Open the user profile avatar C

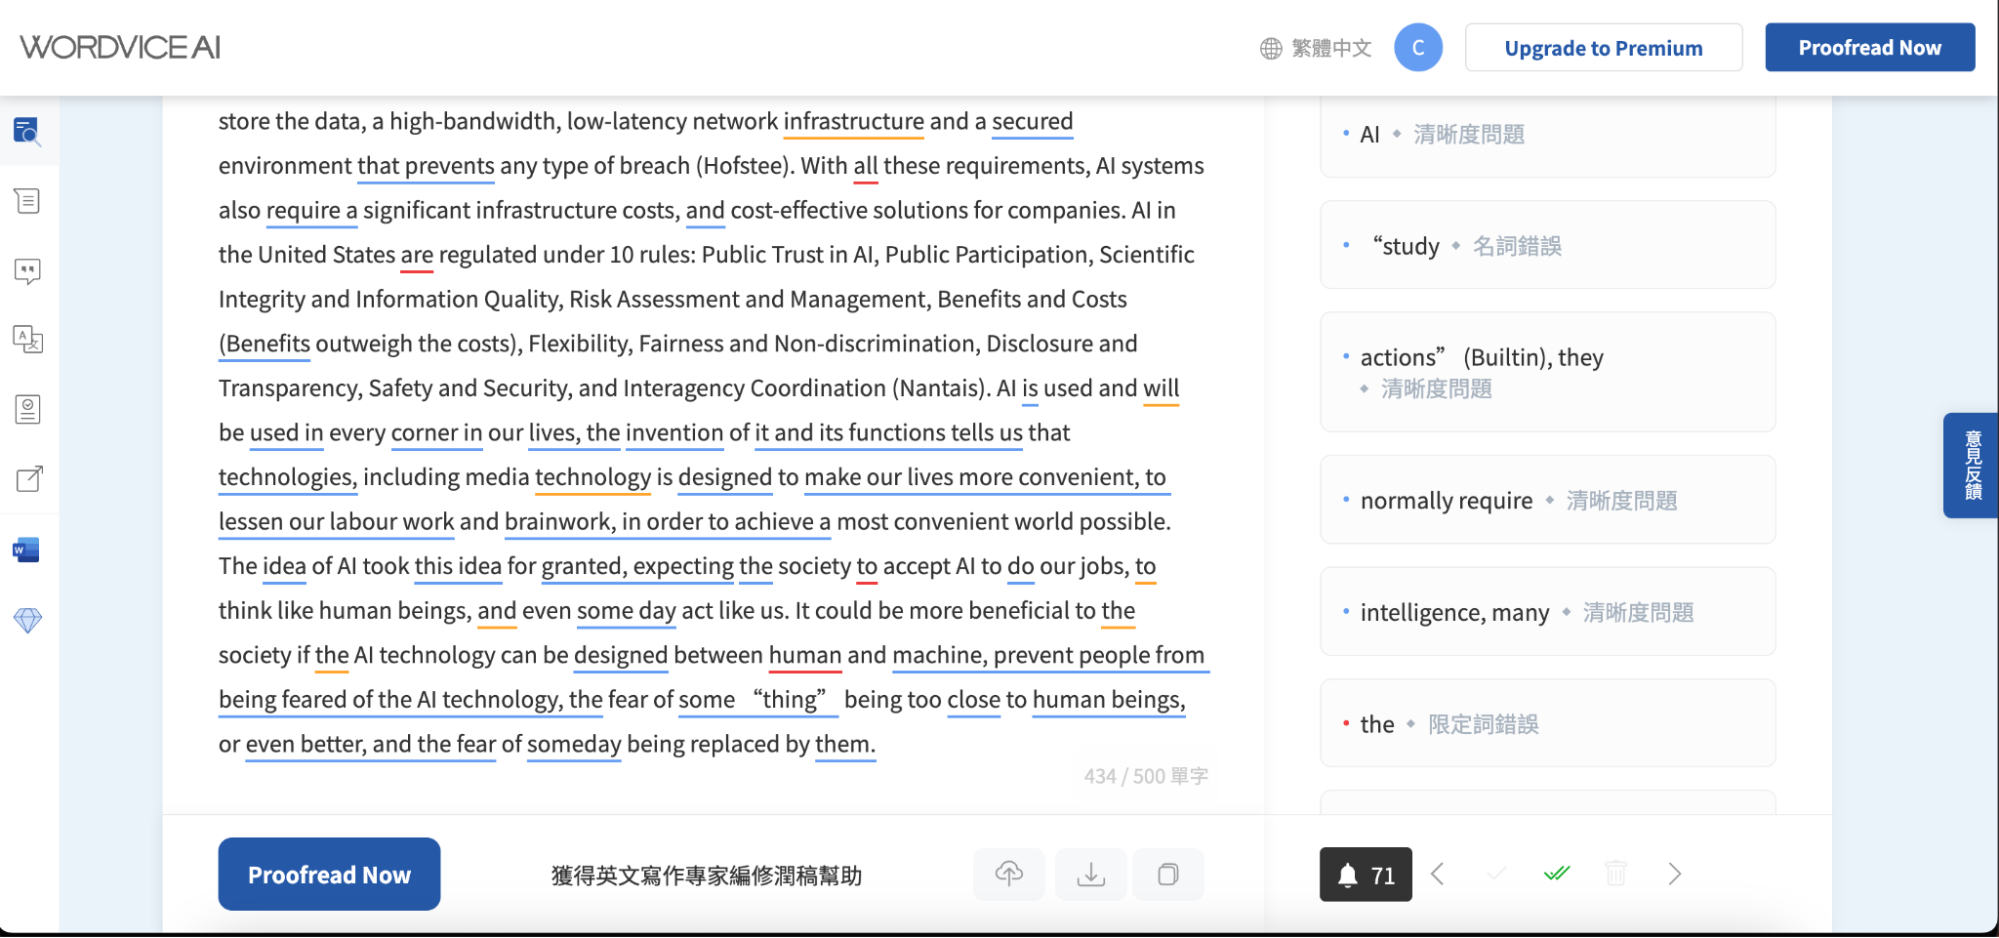[x=1419, y=47]
